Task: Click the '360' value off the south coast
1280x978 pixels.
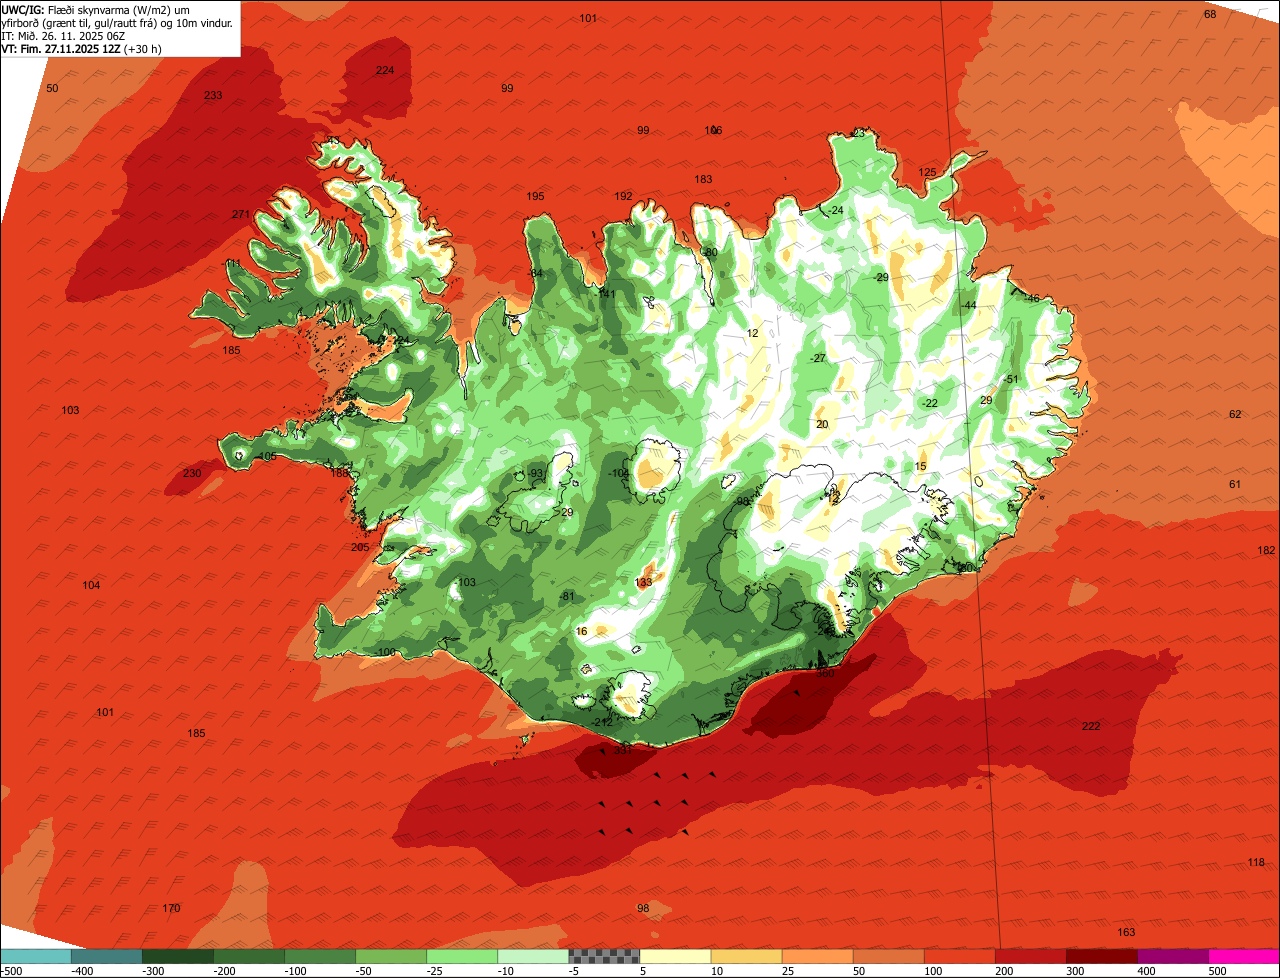Action: point(825,673)
